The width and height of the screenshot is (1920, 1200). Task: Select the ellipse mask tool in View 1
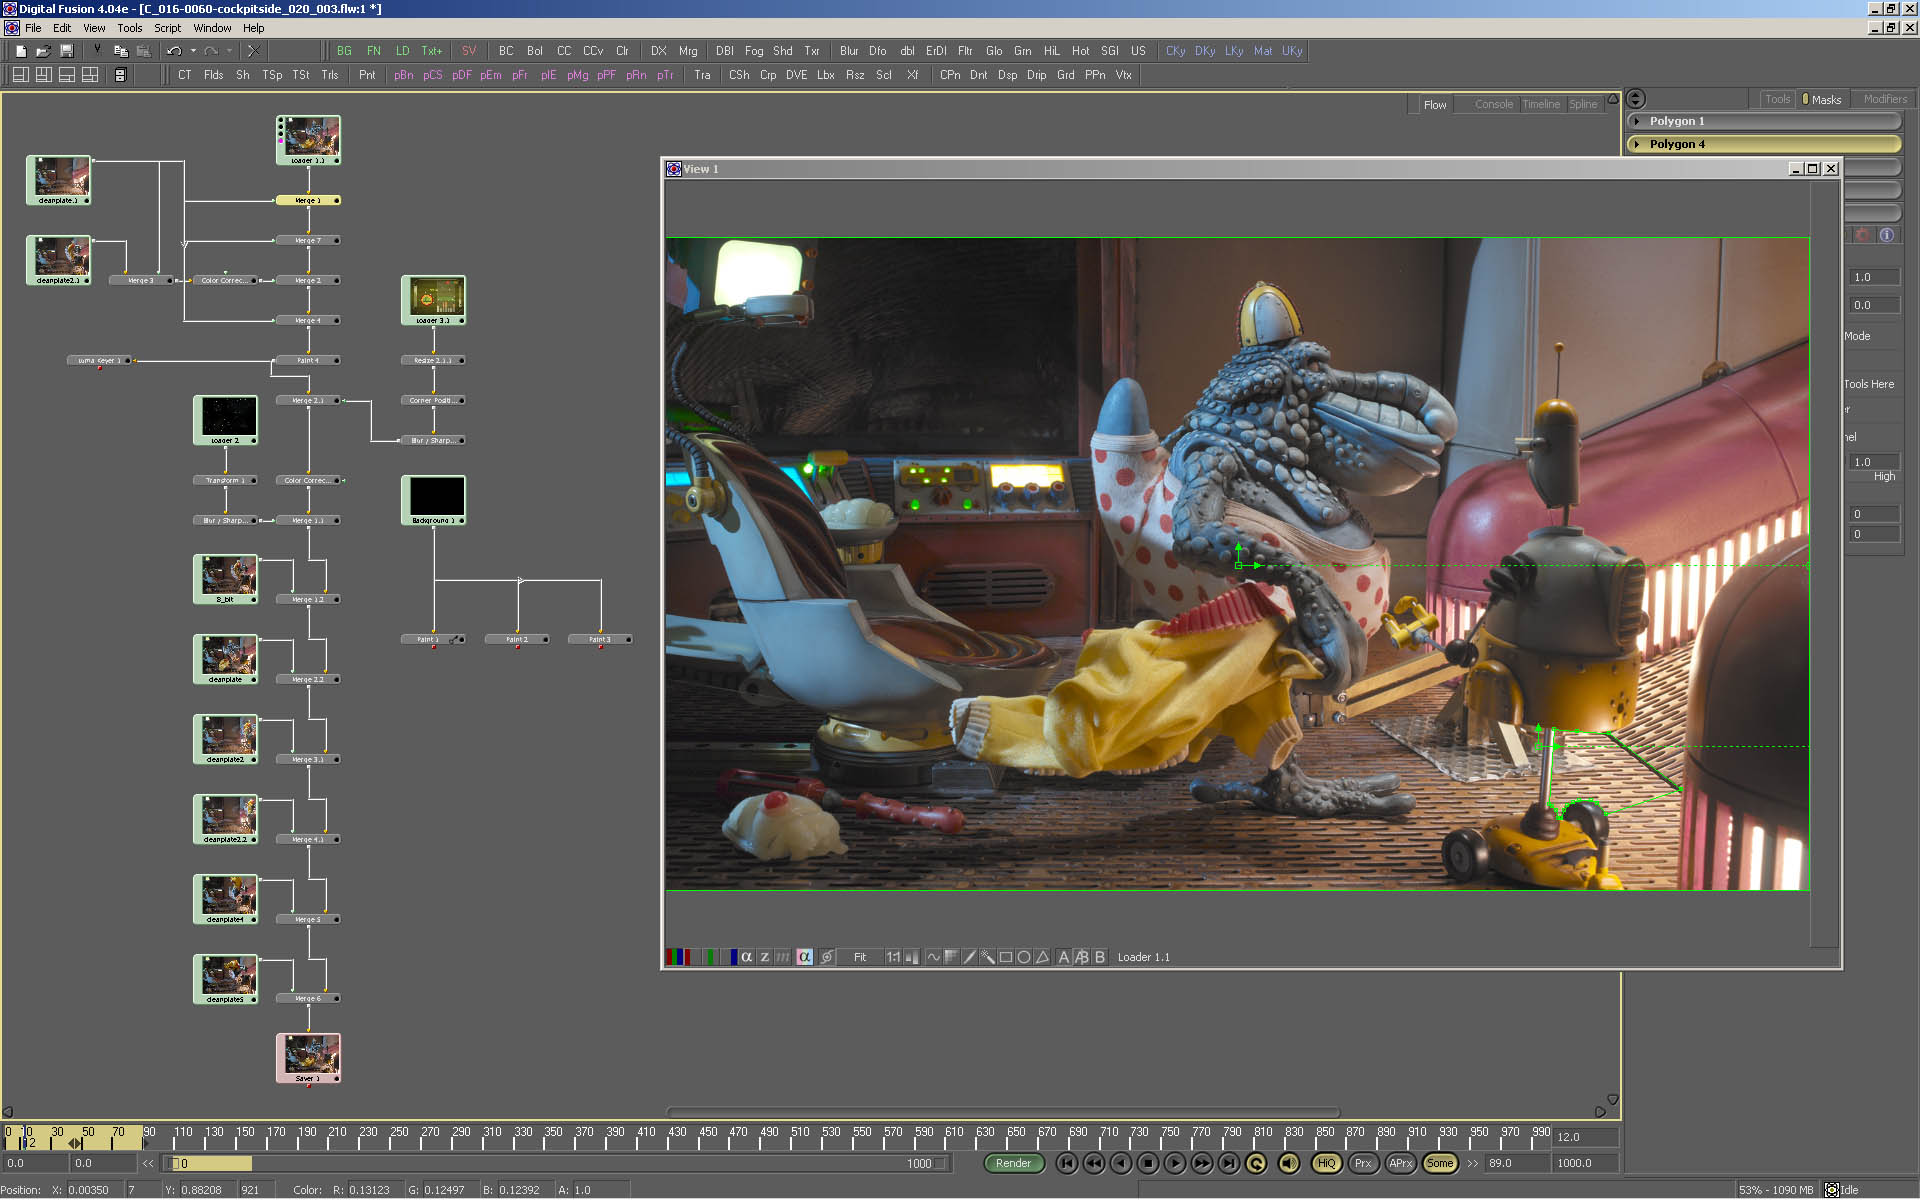pos(1024,957)
